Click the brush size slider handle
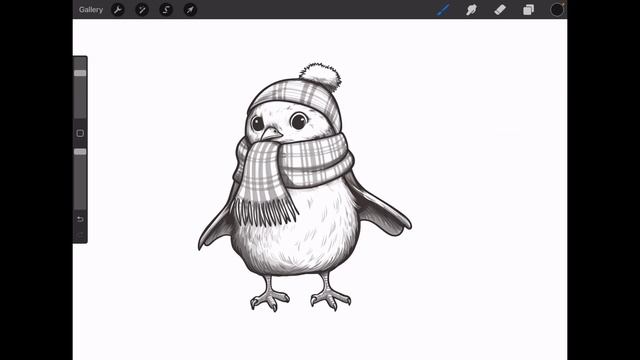 point(80,73)
